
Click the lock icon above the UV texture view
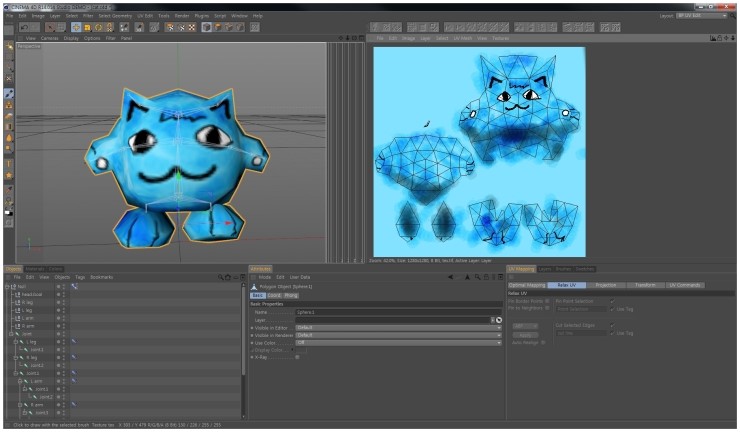[x=720, y=38]
